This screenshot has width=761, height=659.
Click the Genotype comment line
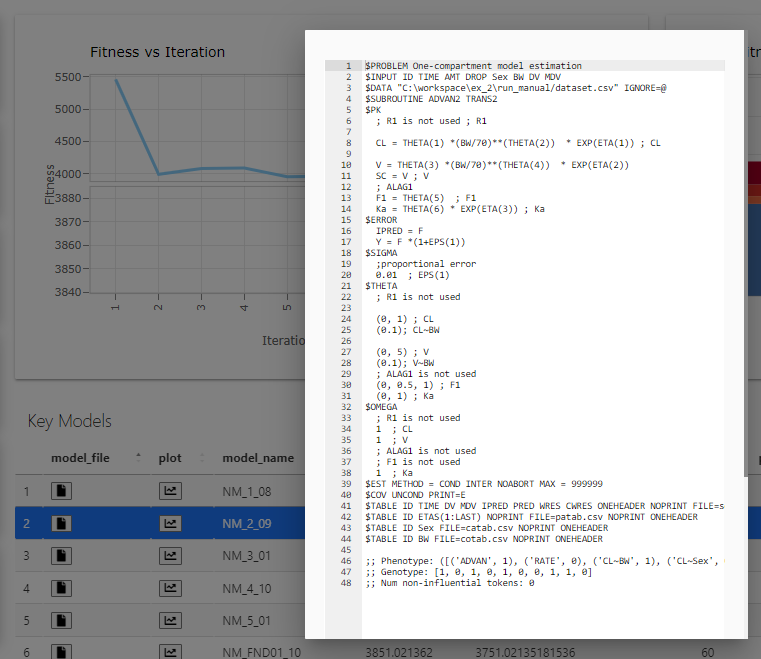pyautogui.click(x=479, y=572)
